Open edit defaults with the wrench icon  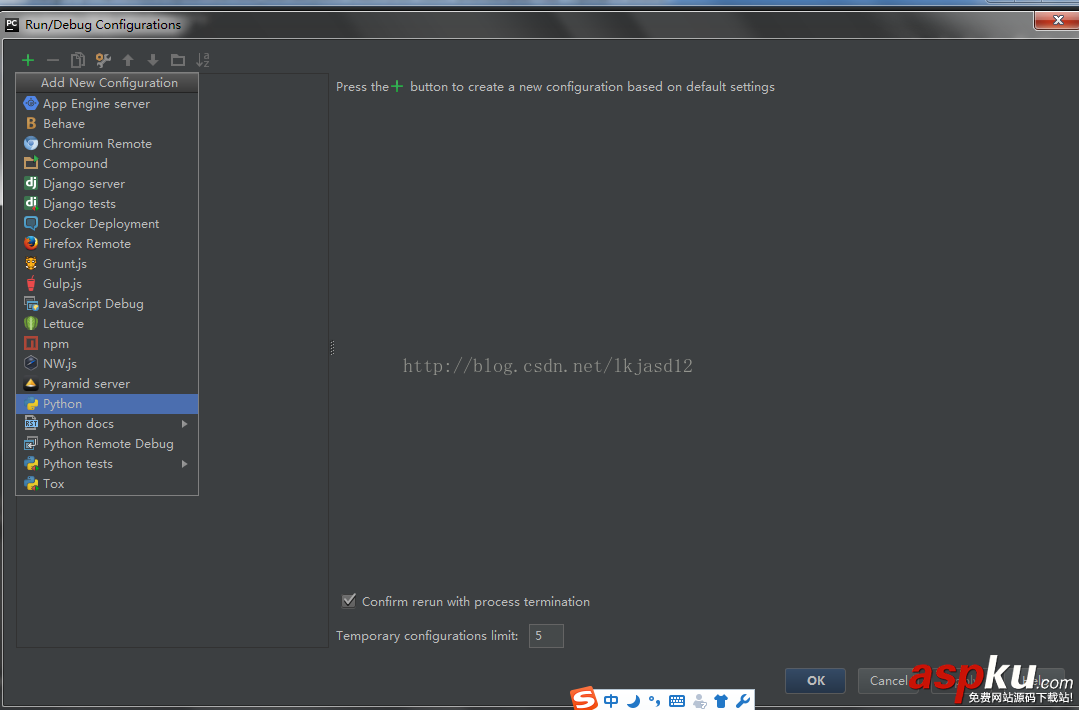(102, 60)
